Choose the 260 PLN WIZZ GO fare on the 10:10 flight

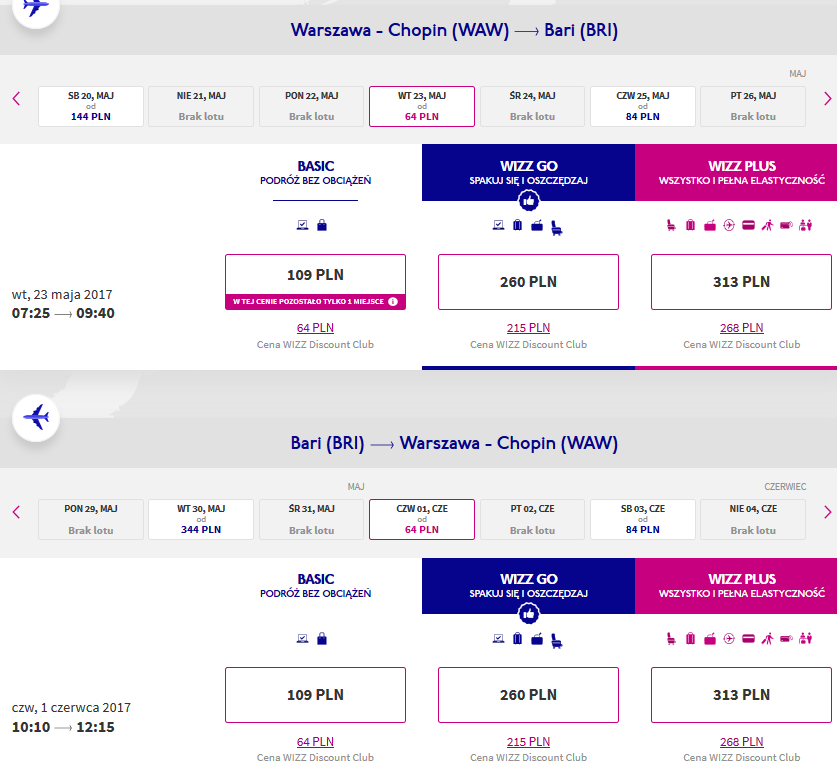point(528,695)
